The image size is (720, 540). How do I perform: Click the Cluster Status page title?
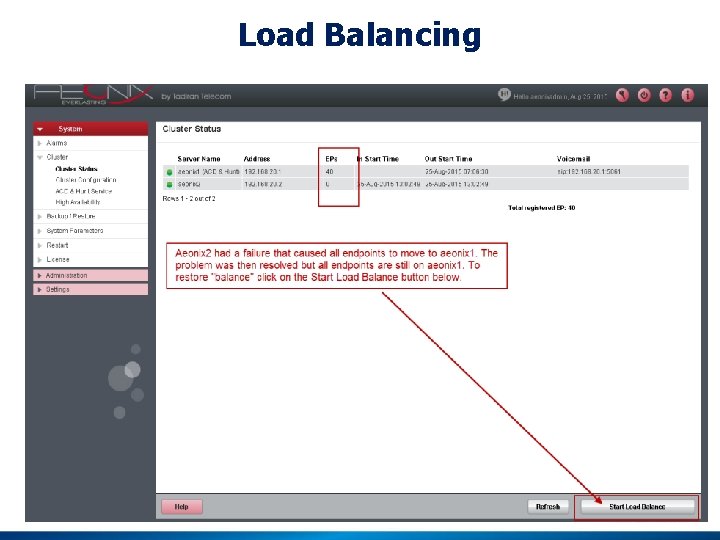click(191, 129)
